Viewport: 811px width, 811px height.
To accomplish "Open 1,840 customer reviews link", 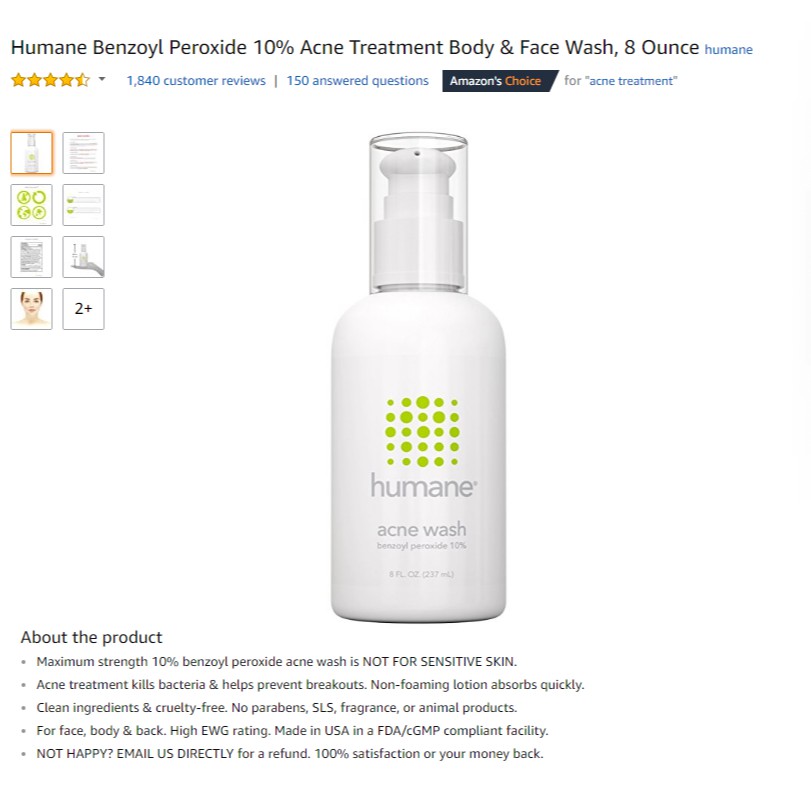I will 196,81.
